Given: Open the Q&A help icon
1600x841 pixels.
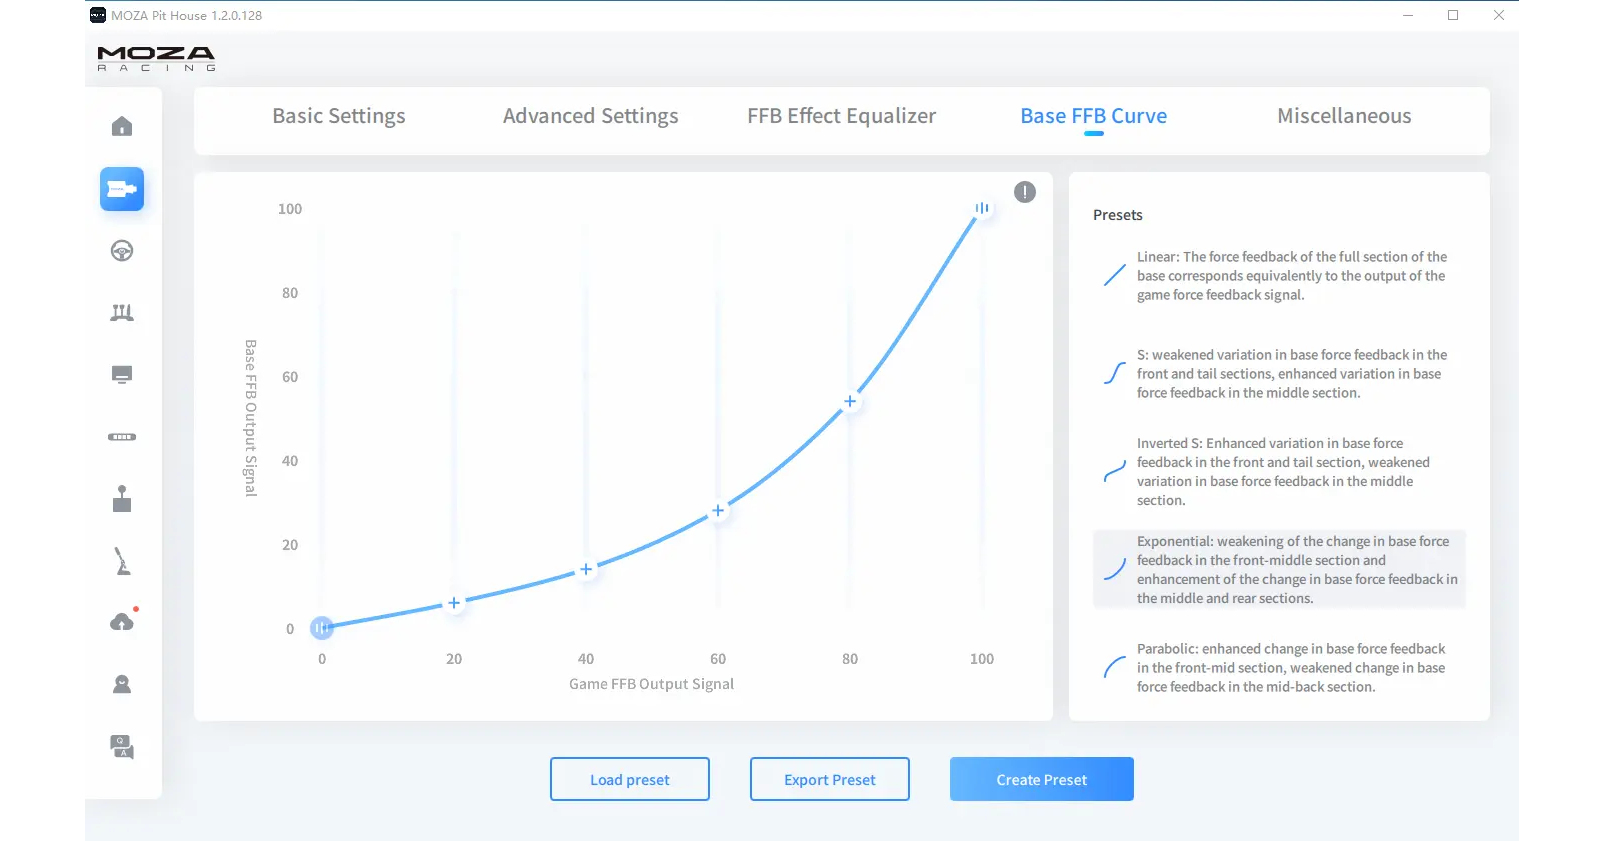Looking at the screenshot, I should pos(122,747).
